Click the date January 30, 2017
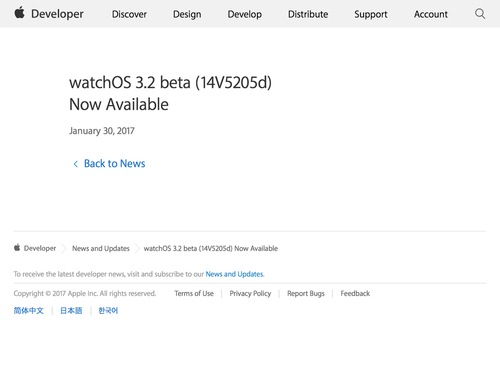 click(x=102, y=131)
